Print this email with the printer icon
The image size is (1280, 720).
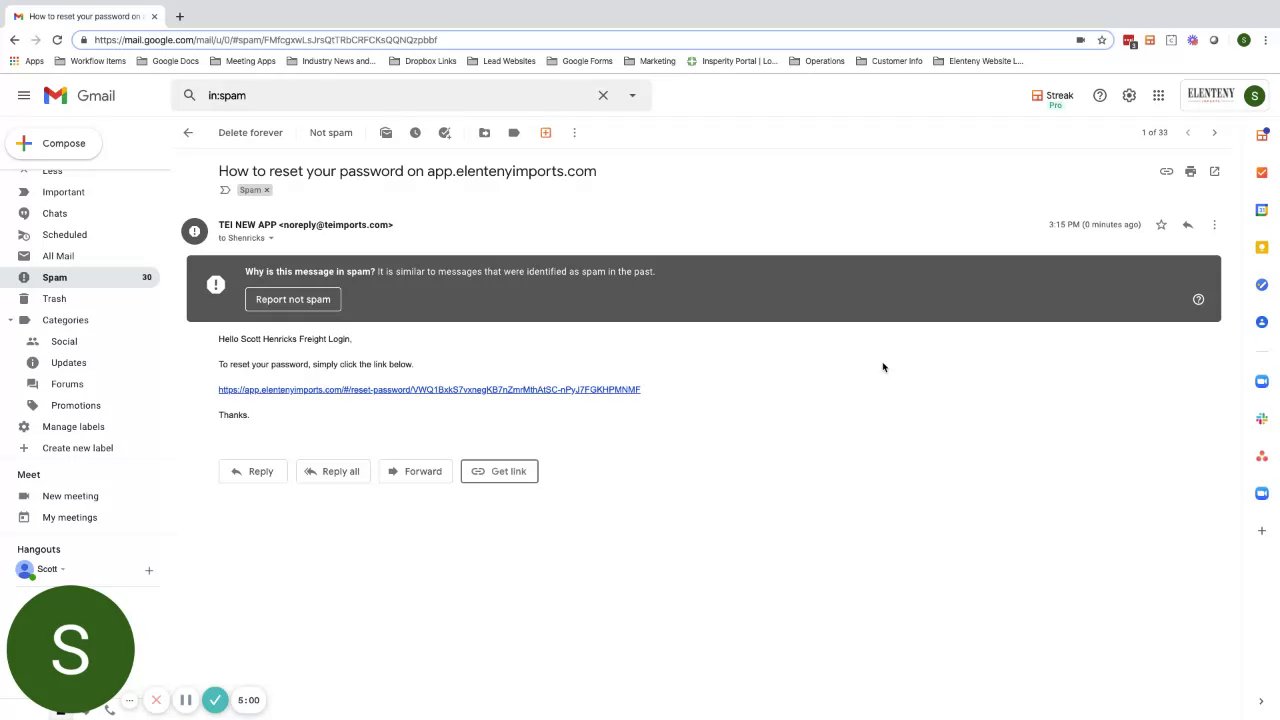tap(1190, 172)
